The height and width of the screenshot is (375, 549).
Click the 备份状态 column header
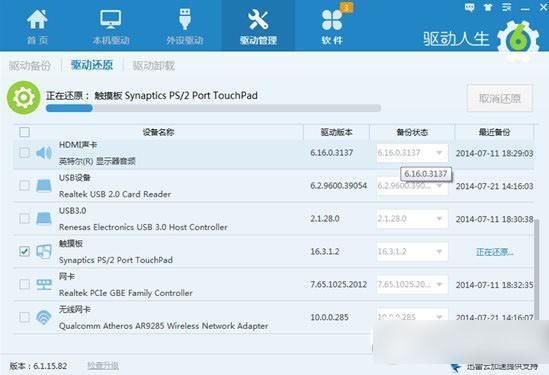click(412, 132)
